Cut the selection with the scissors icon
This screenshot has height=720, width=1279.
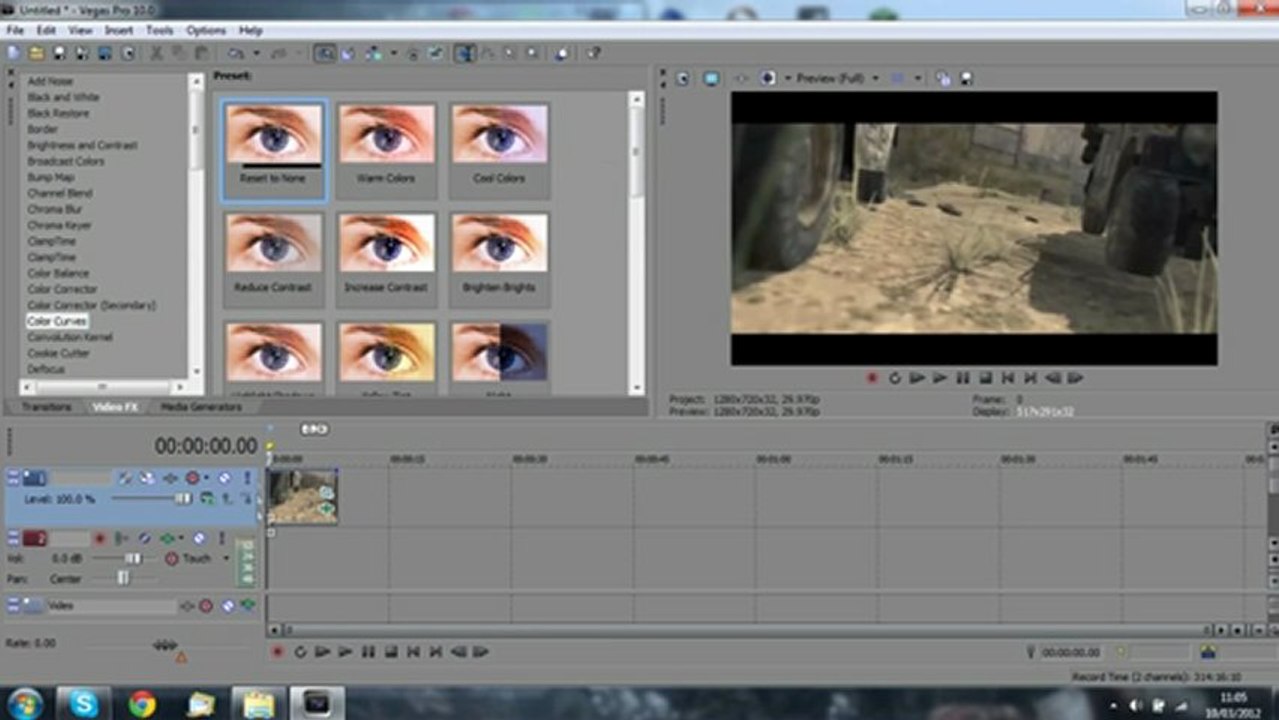(155, 53)
